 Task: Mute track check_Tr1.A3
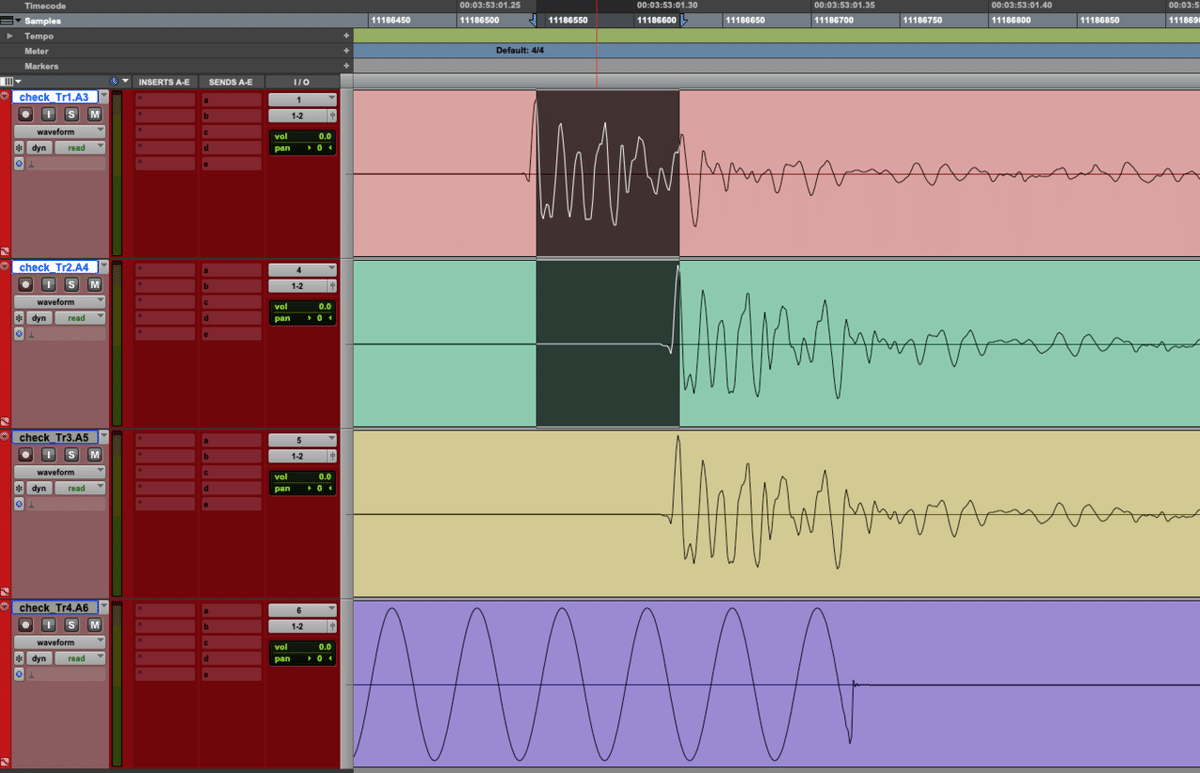95,115
